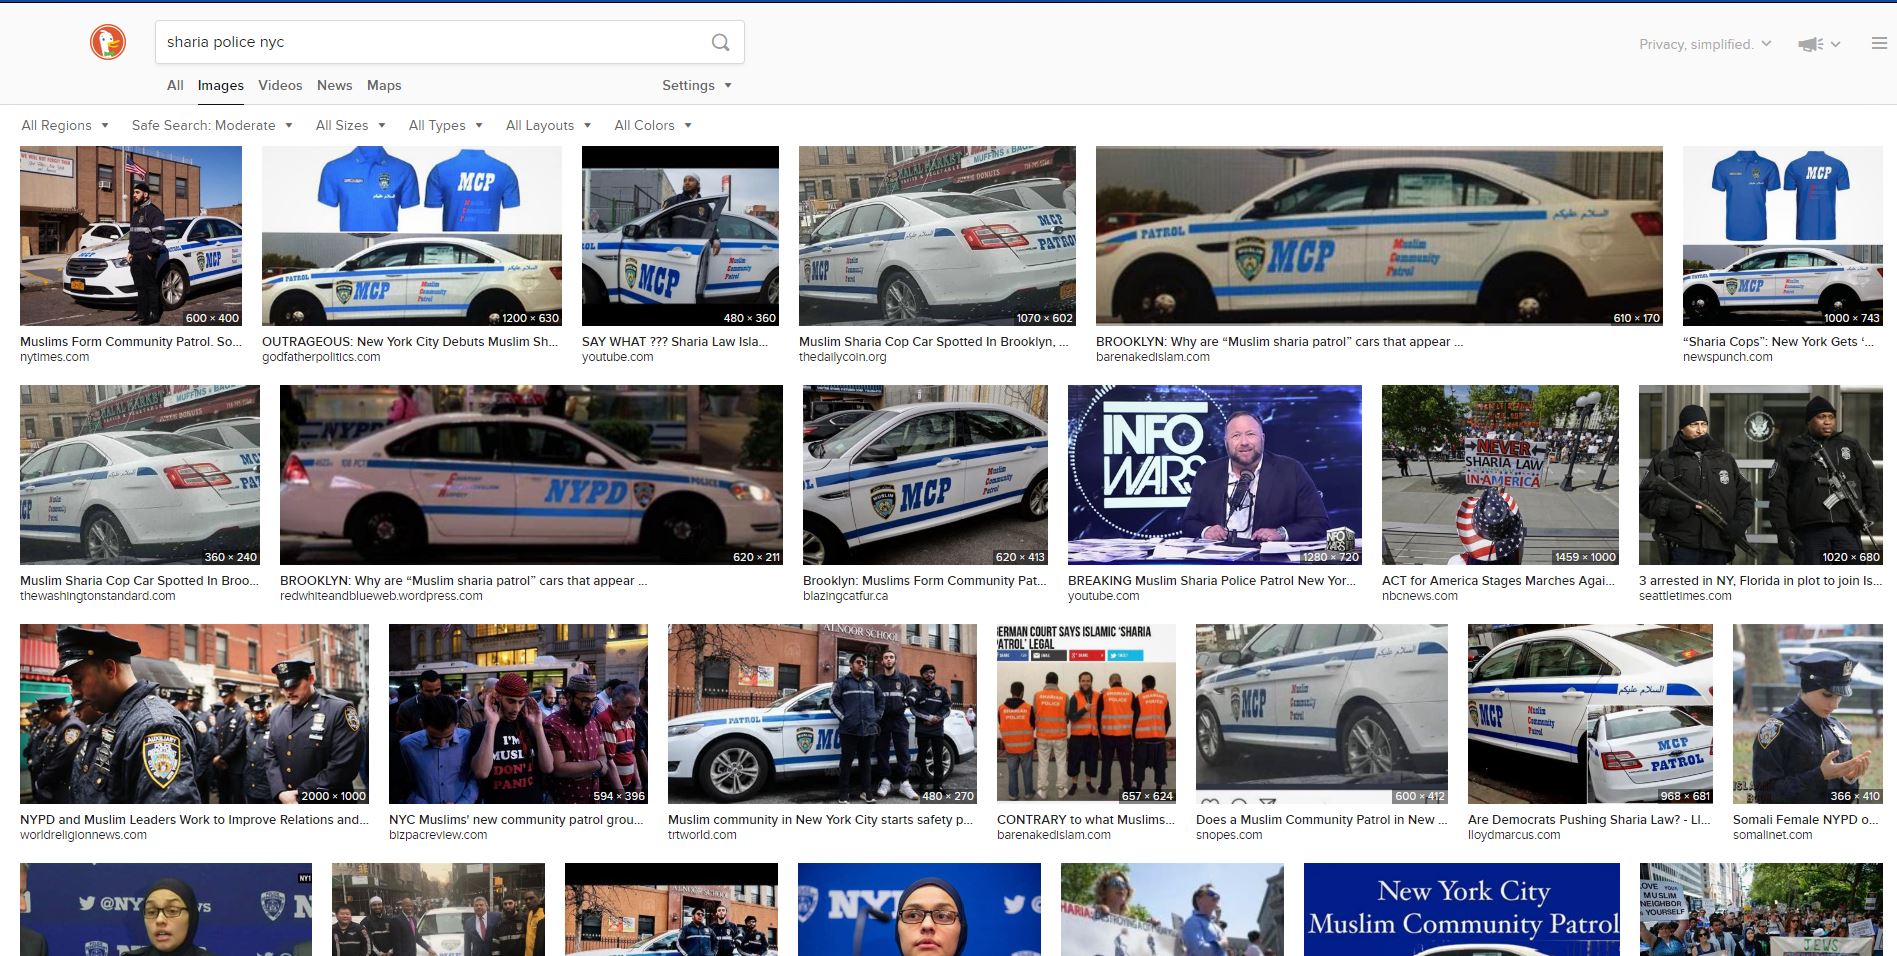Expand Privacy, simplified dropdown

tap(1705, 44)
